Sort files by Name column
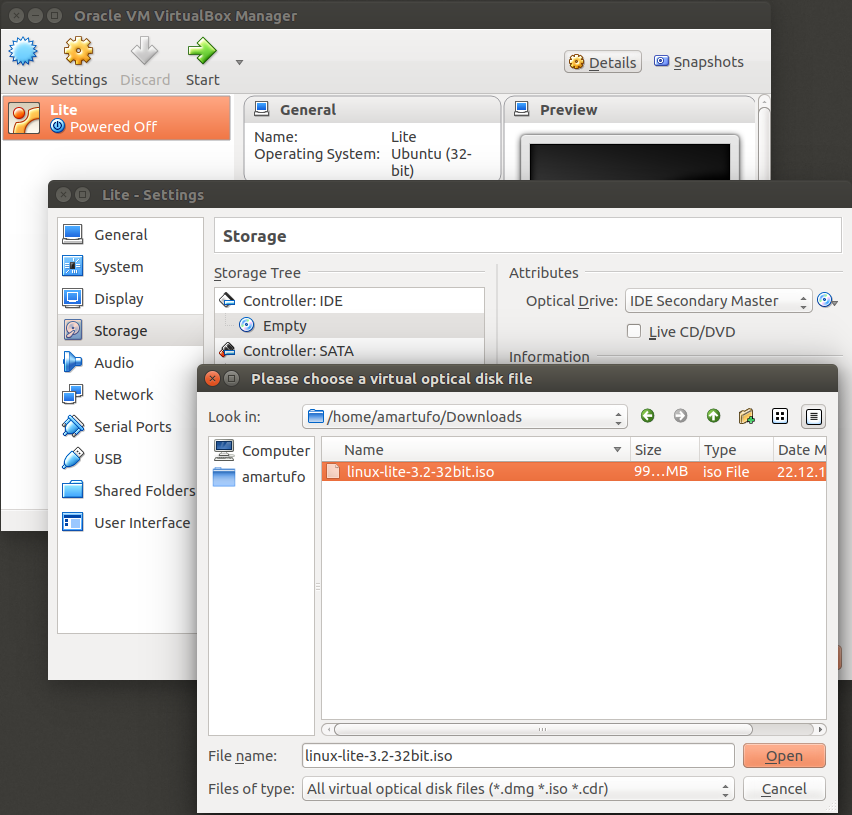852x815 pixels. (476, 449)
